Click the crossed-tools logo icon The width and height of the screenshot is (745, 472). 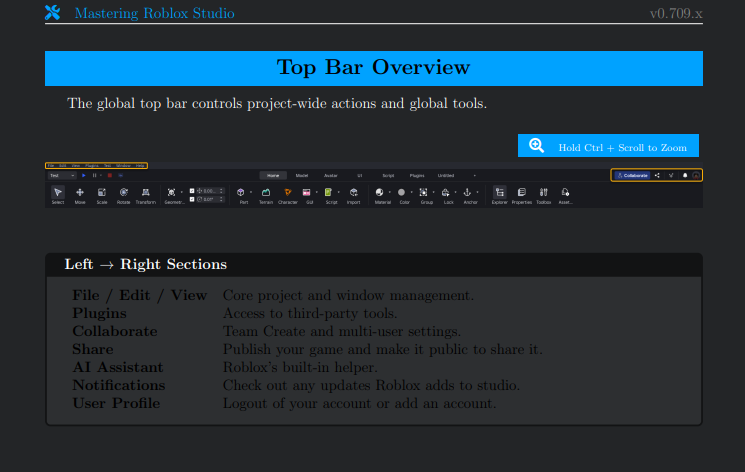click(x=53, y=12)
